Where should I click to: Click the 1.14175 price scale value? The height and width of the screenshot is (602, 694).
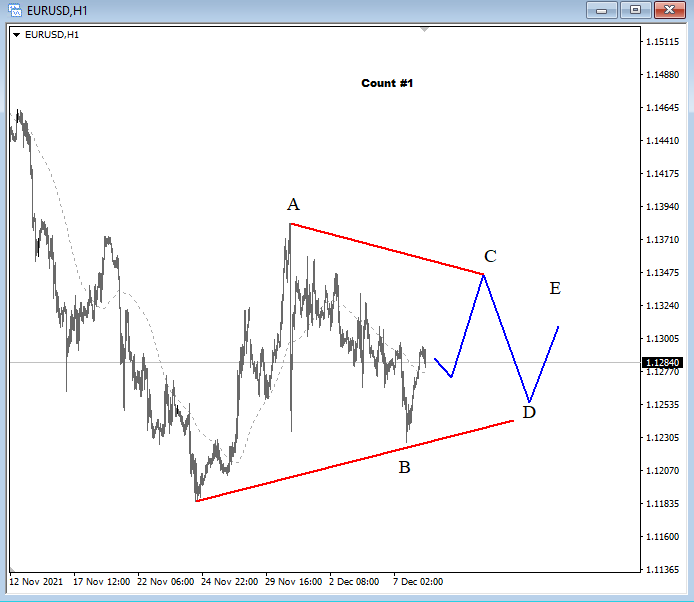(662, 174)
